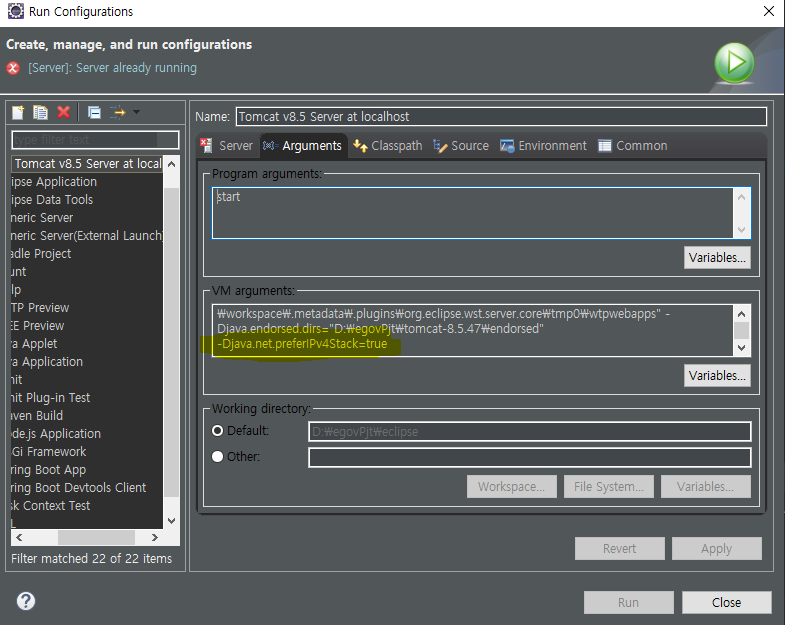Screen dimensions: 785x625
Task: Select Generic Server entry
Action: pyautogui.click(x=42, y=218)
